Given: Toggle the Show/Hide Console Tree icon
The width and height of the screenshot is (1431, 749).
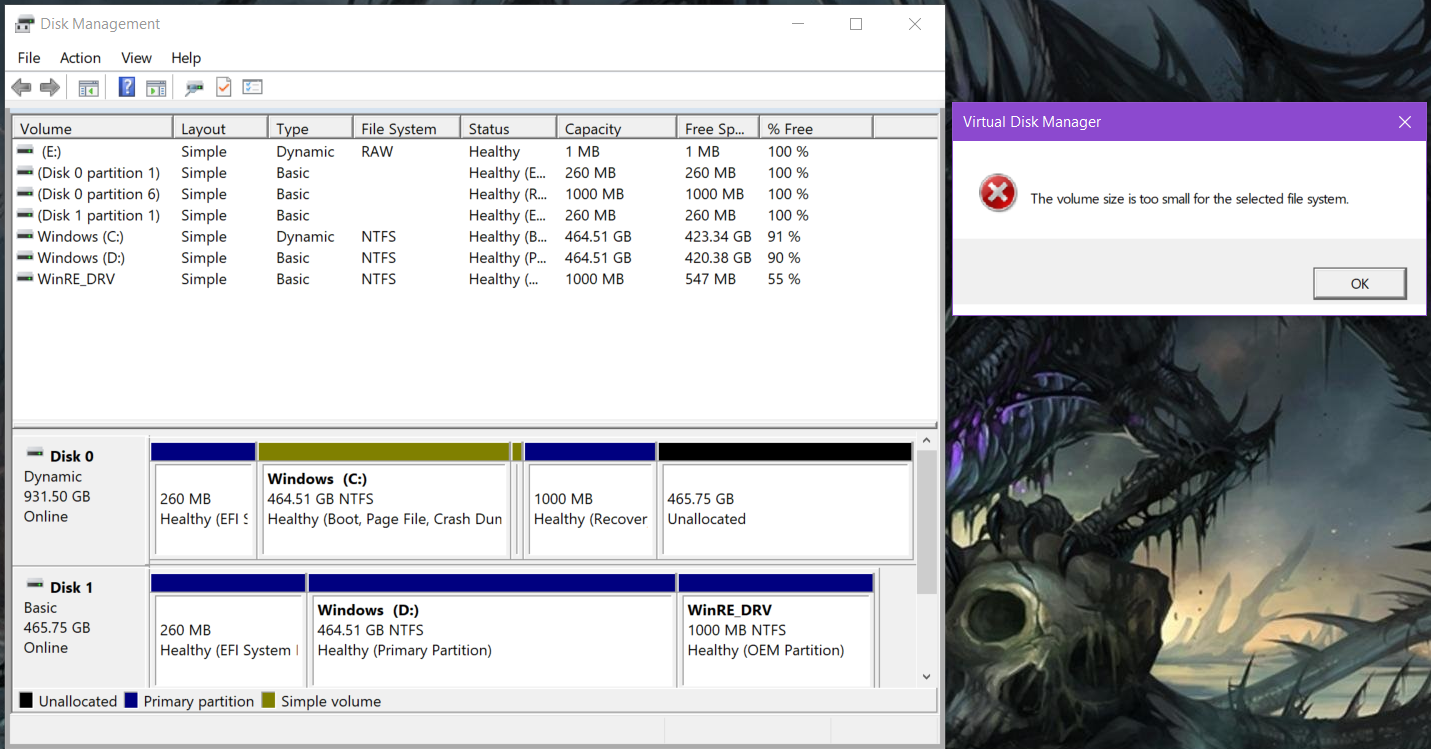Looking at the screenshot, I should [x=89, y=88].
